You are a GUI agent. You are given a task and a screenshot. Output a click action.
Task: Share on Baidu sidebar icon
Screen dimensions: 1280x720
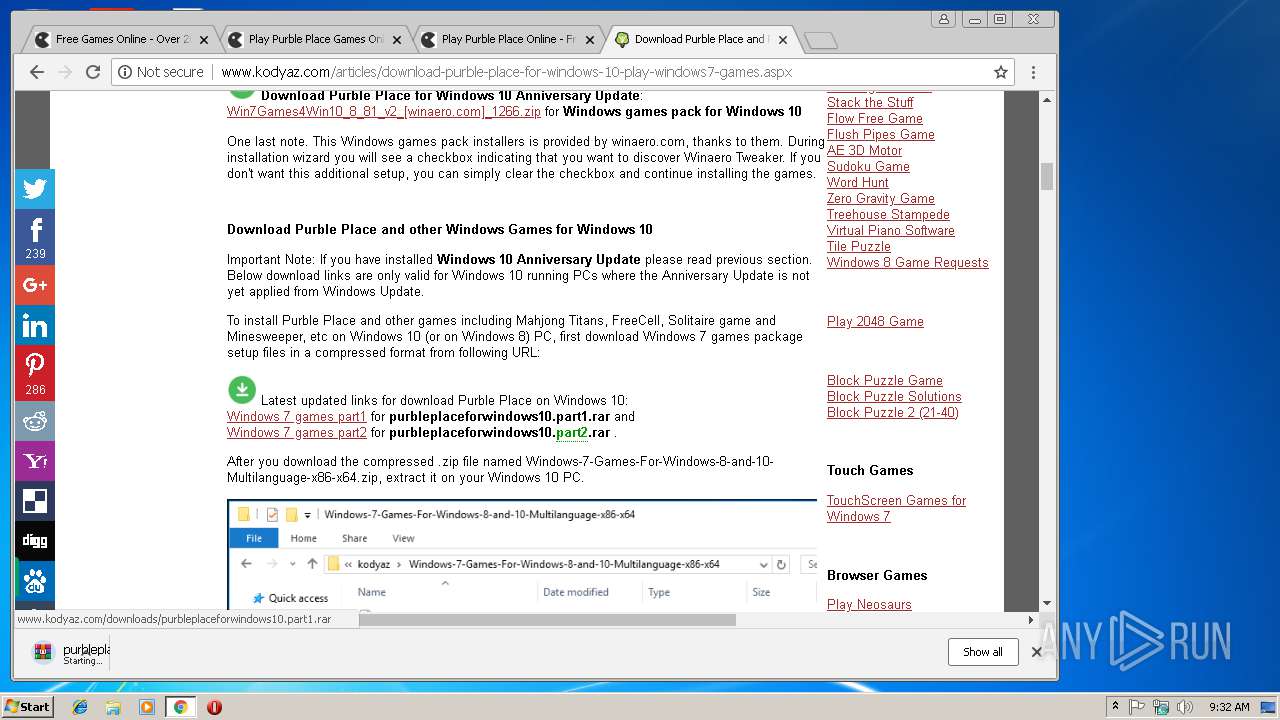[35, 581]
